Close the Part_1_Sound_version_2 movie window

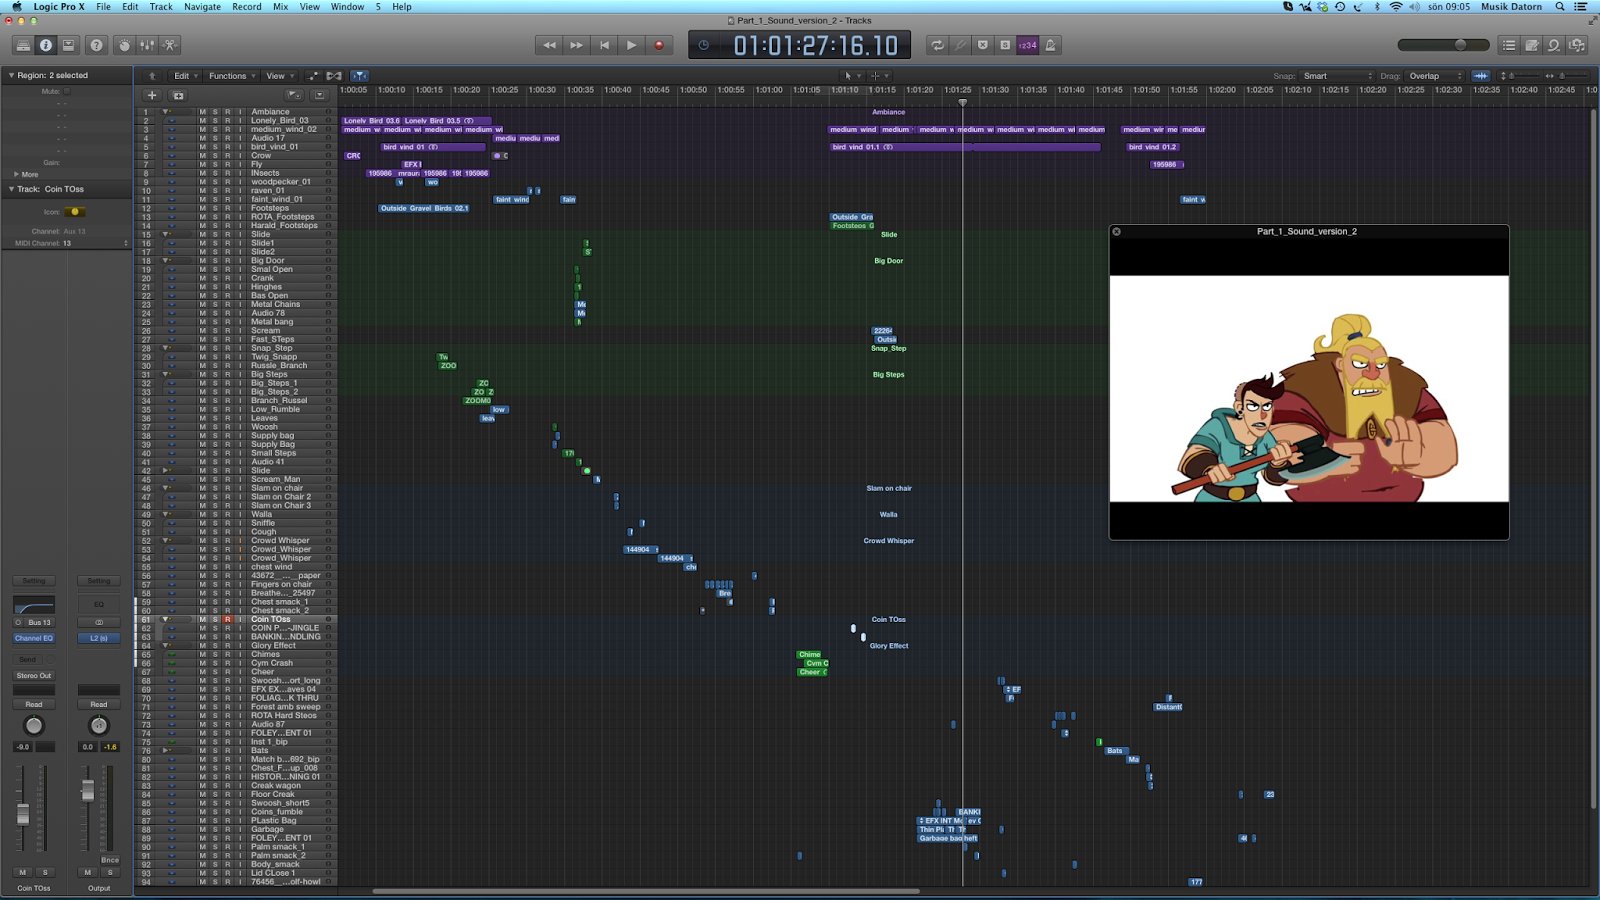click(x=1117, y=232)
